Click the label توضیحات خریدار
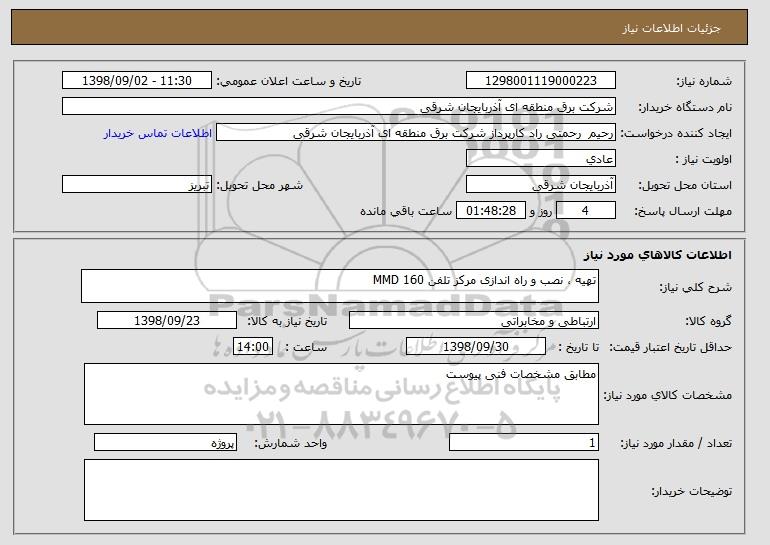The image size is (770, 545). pos(691,491)
